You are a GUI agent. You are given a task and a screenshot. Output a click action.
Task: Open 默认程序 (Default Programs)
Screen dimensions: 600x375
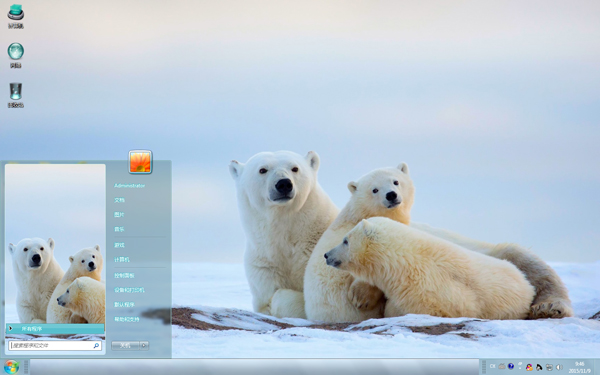point(124,305)
